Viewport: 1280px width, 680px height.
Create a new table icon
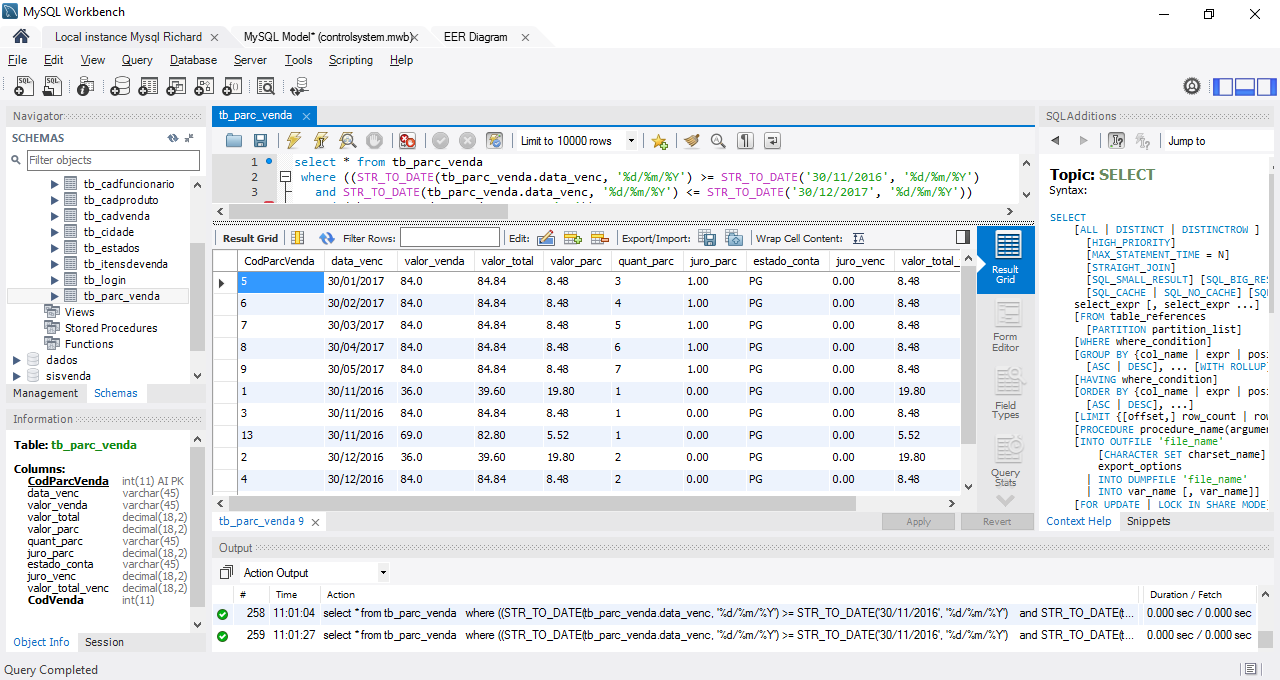pyautogui.click(x=148, y=86)
